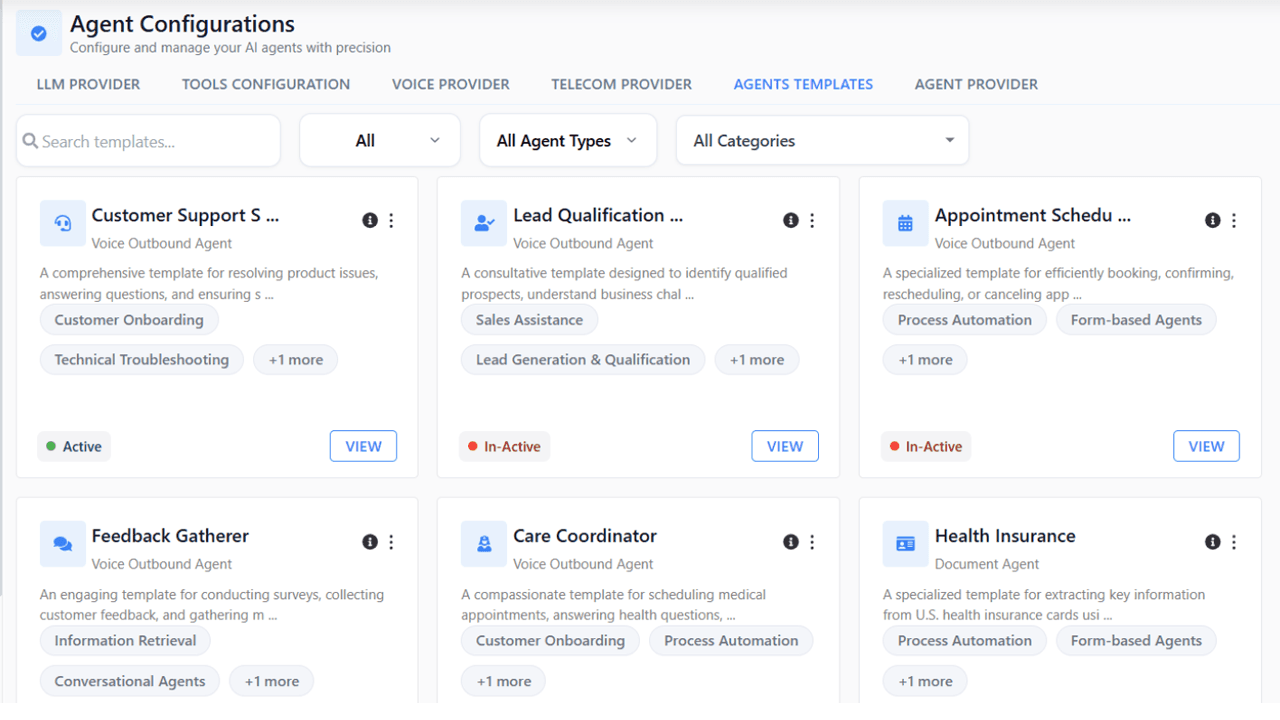Open the Telecom Provider tab

621,84
